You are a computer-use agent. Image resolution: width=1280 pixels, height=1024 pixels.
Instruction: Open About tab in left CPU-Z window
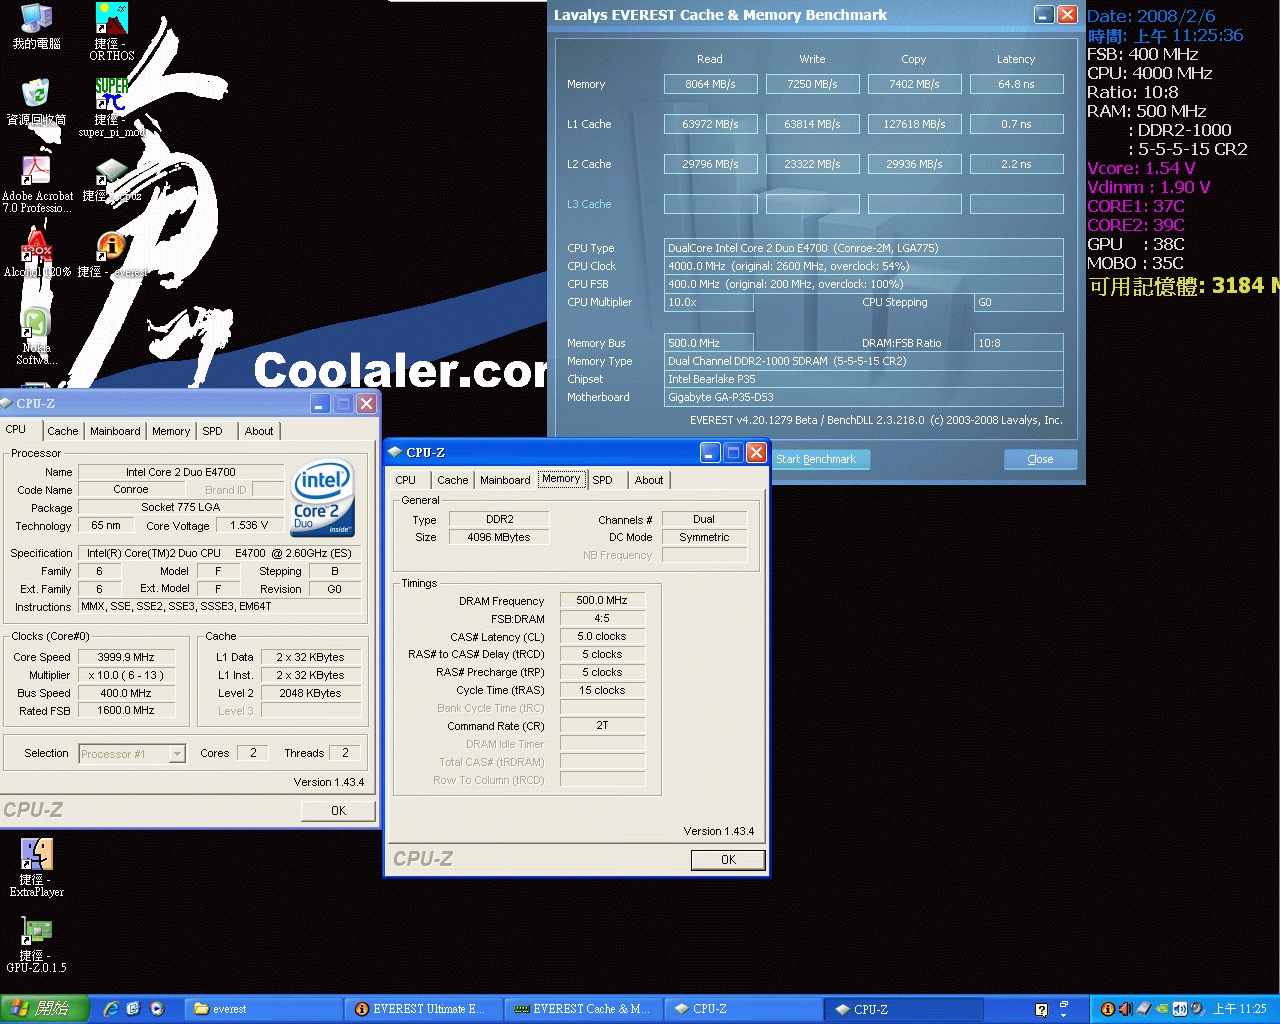(x=259, y=431)
